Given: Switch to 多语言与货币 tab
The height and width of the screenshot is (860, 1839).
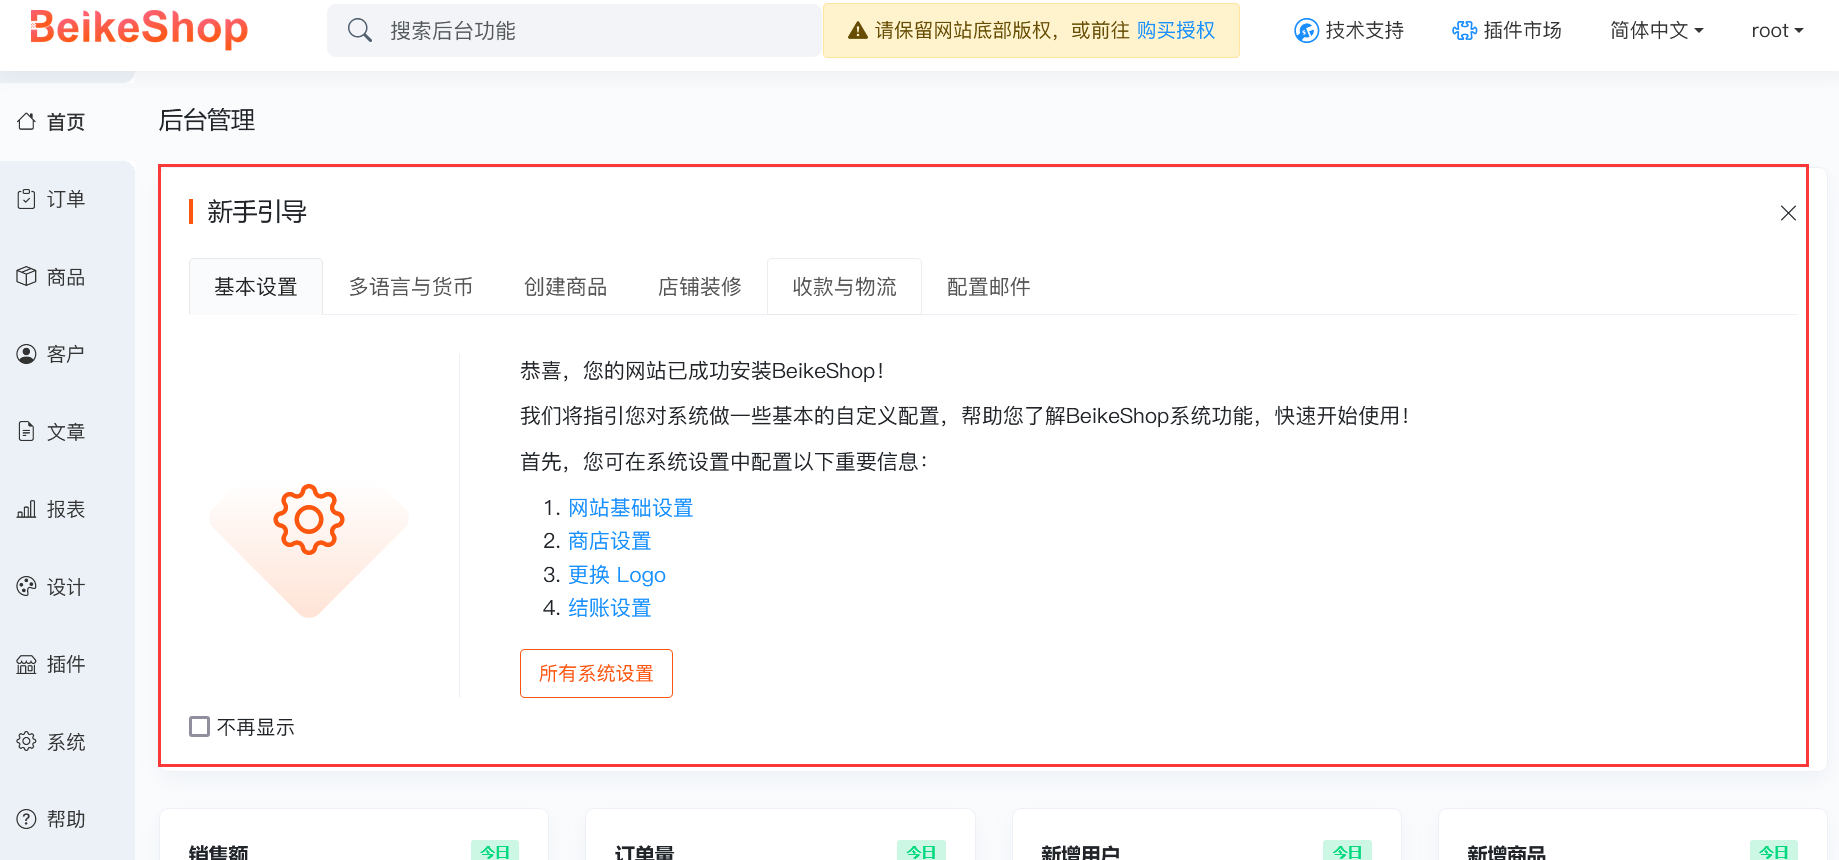Looking at the screenshot, I should coord(411,287).
